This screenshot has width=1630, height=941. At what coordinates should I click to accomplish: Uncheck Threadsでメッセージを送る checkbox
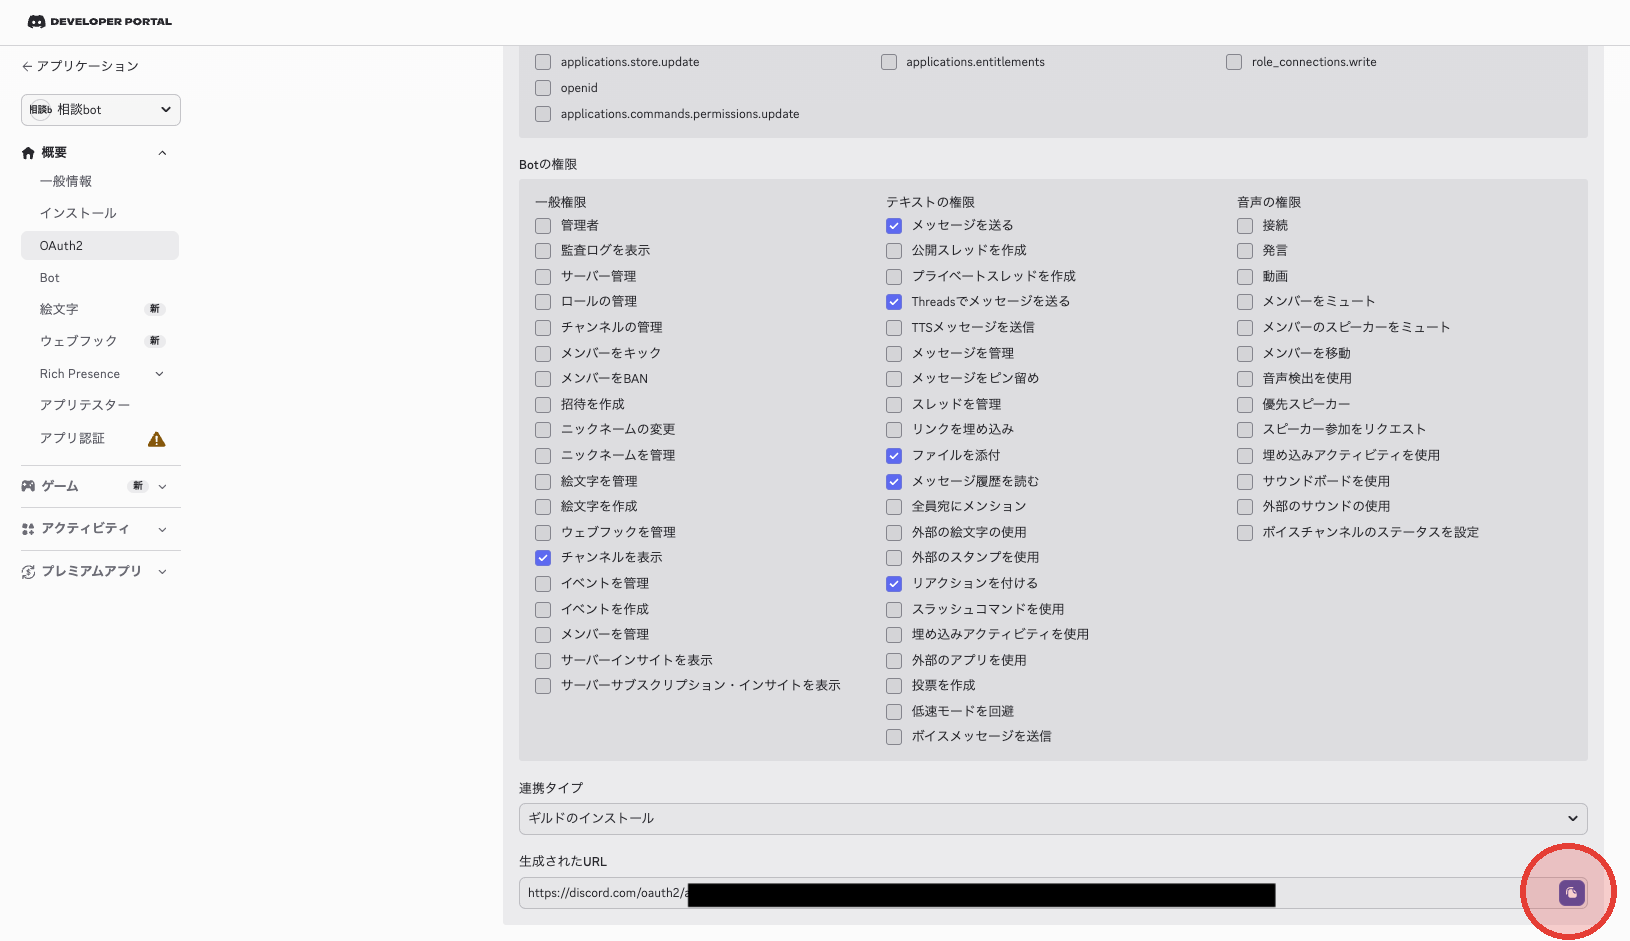[894, 302]
